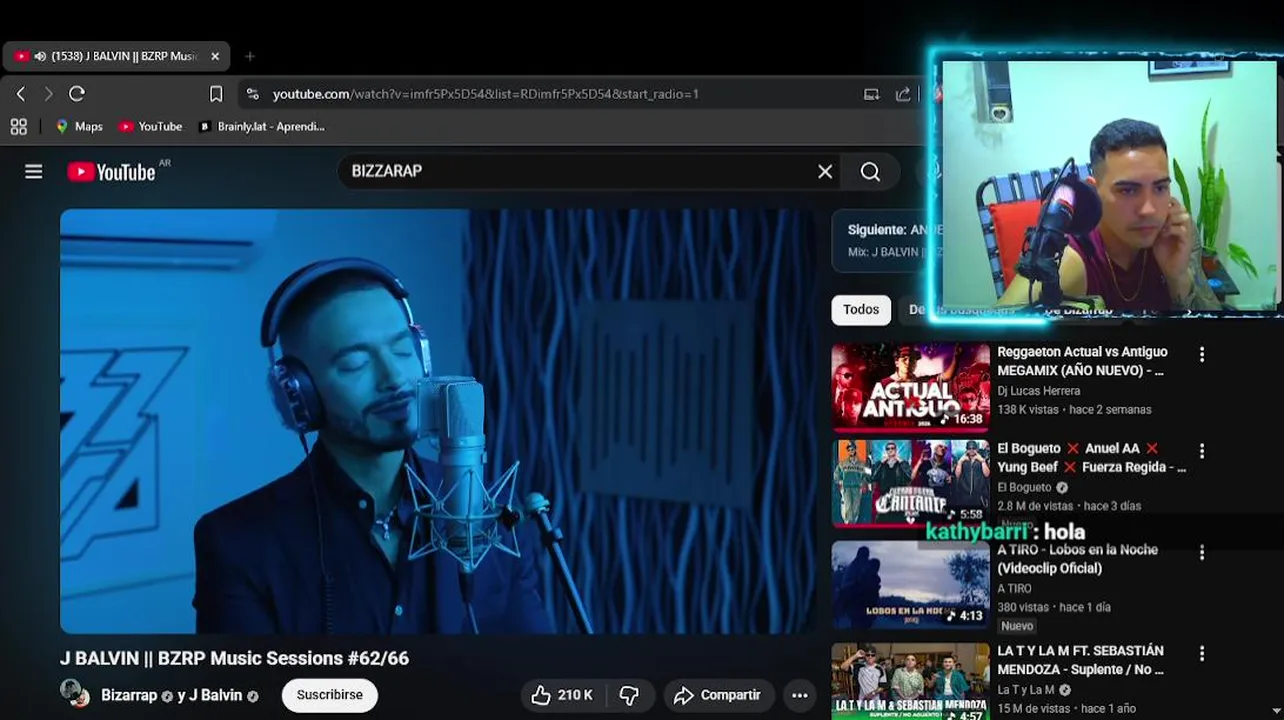The height and width of the screenshot is (720, 1284).
Task: Open YouTube bookmark
Action: (151, 126)
